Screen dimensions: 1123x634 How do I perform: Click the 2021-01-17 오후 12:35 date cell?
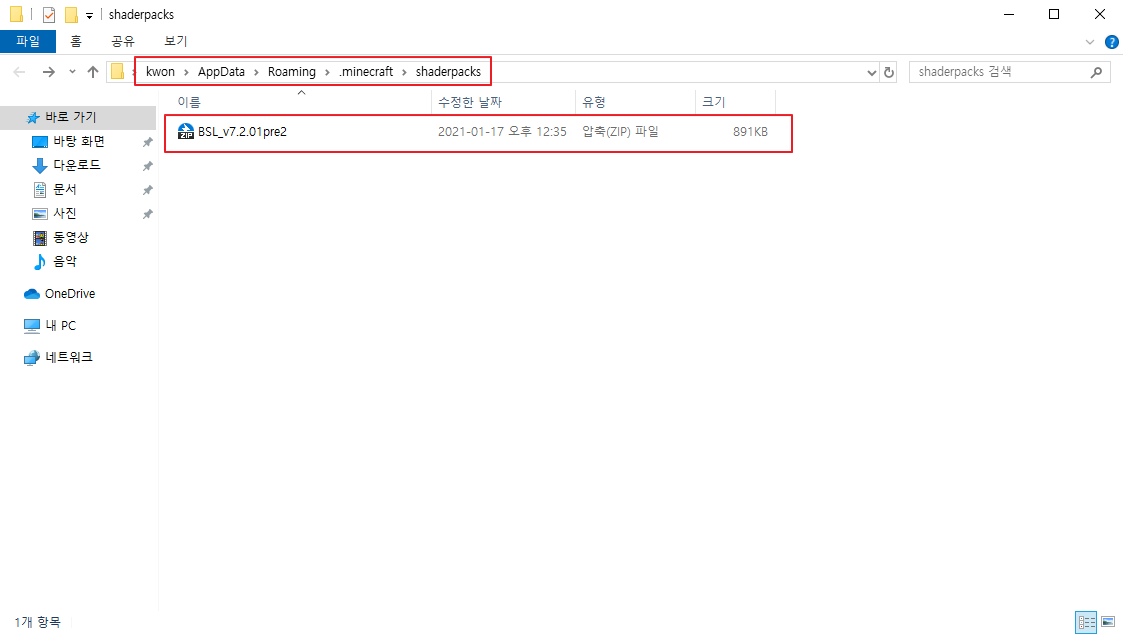coord(502,132)
